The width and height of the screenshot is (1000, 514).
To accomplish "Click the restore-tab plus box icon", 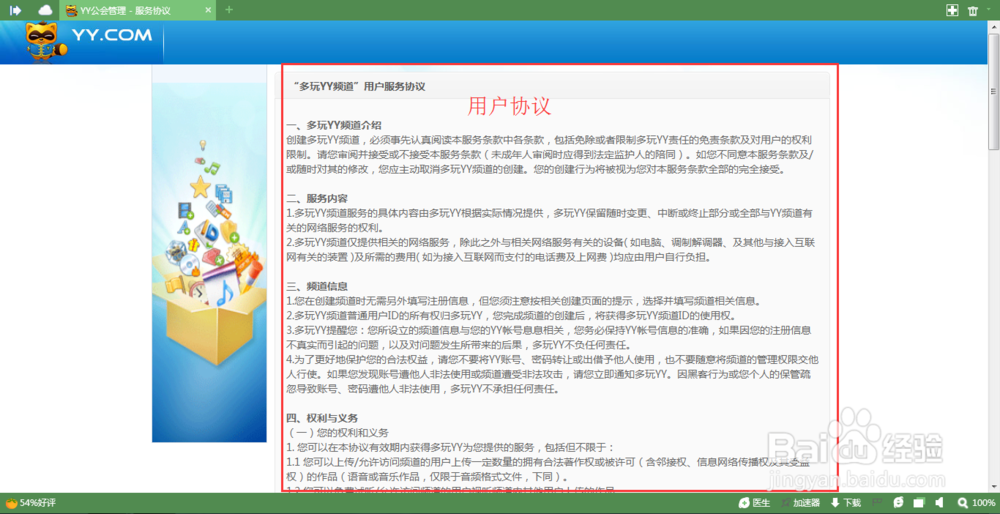I will click(x=952, y=10).
